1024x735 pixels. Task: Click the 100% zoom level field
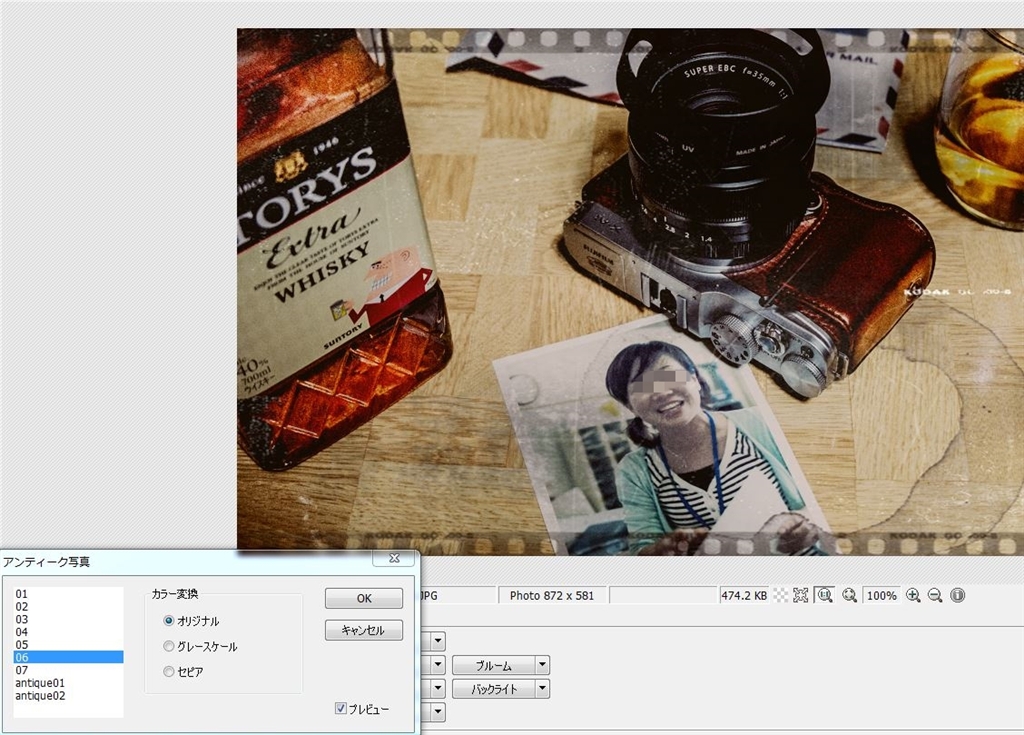[x=882, y=595]
